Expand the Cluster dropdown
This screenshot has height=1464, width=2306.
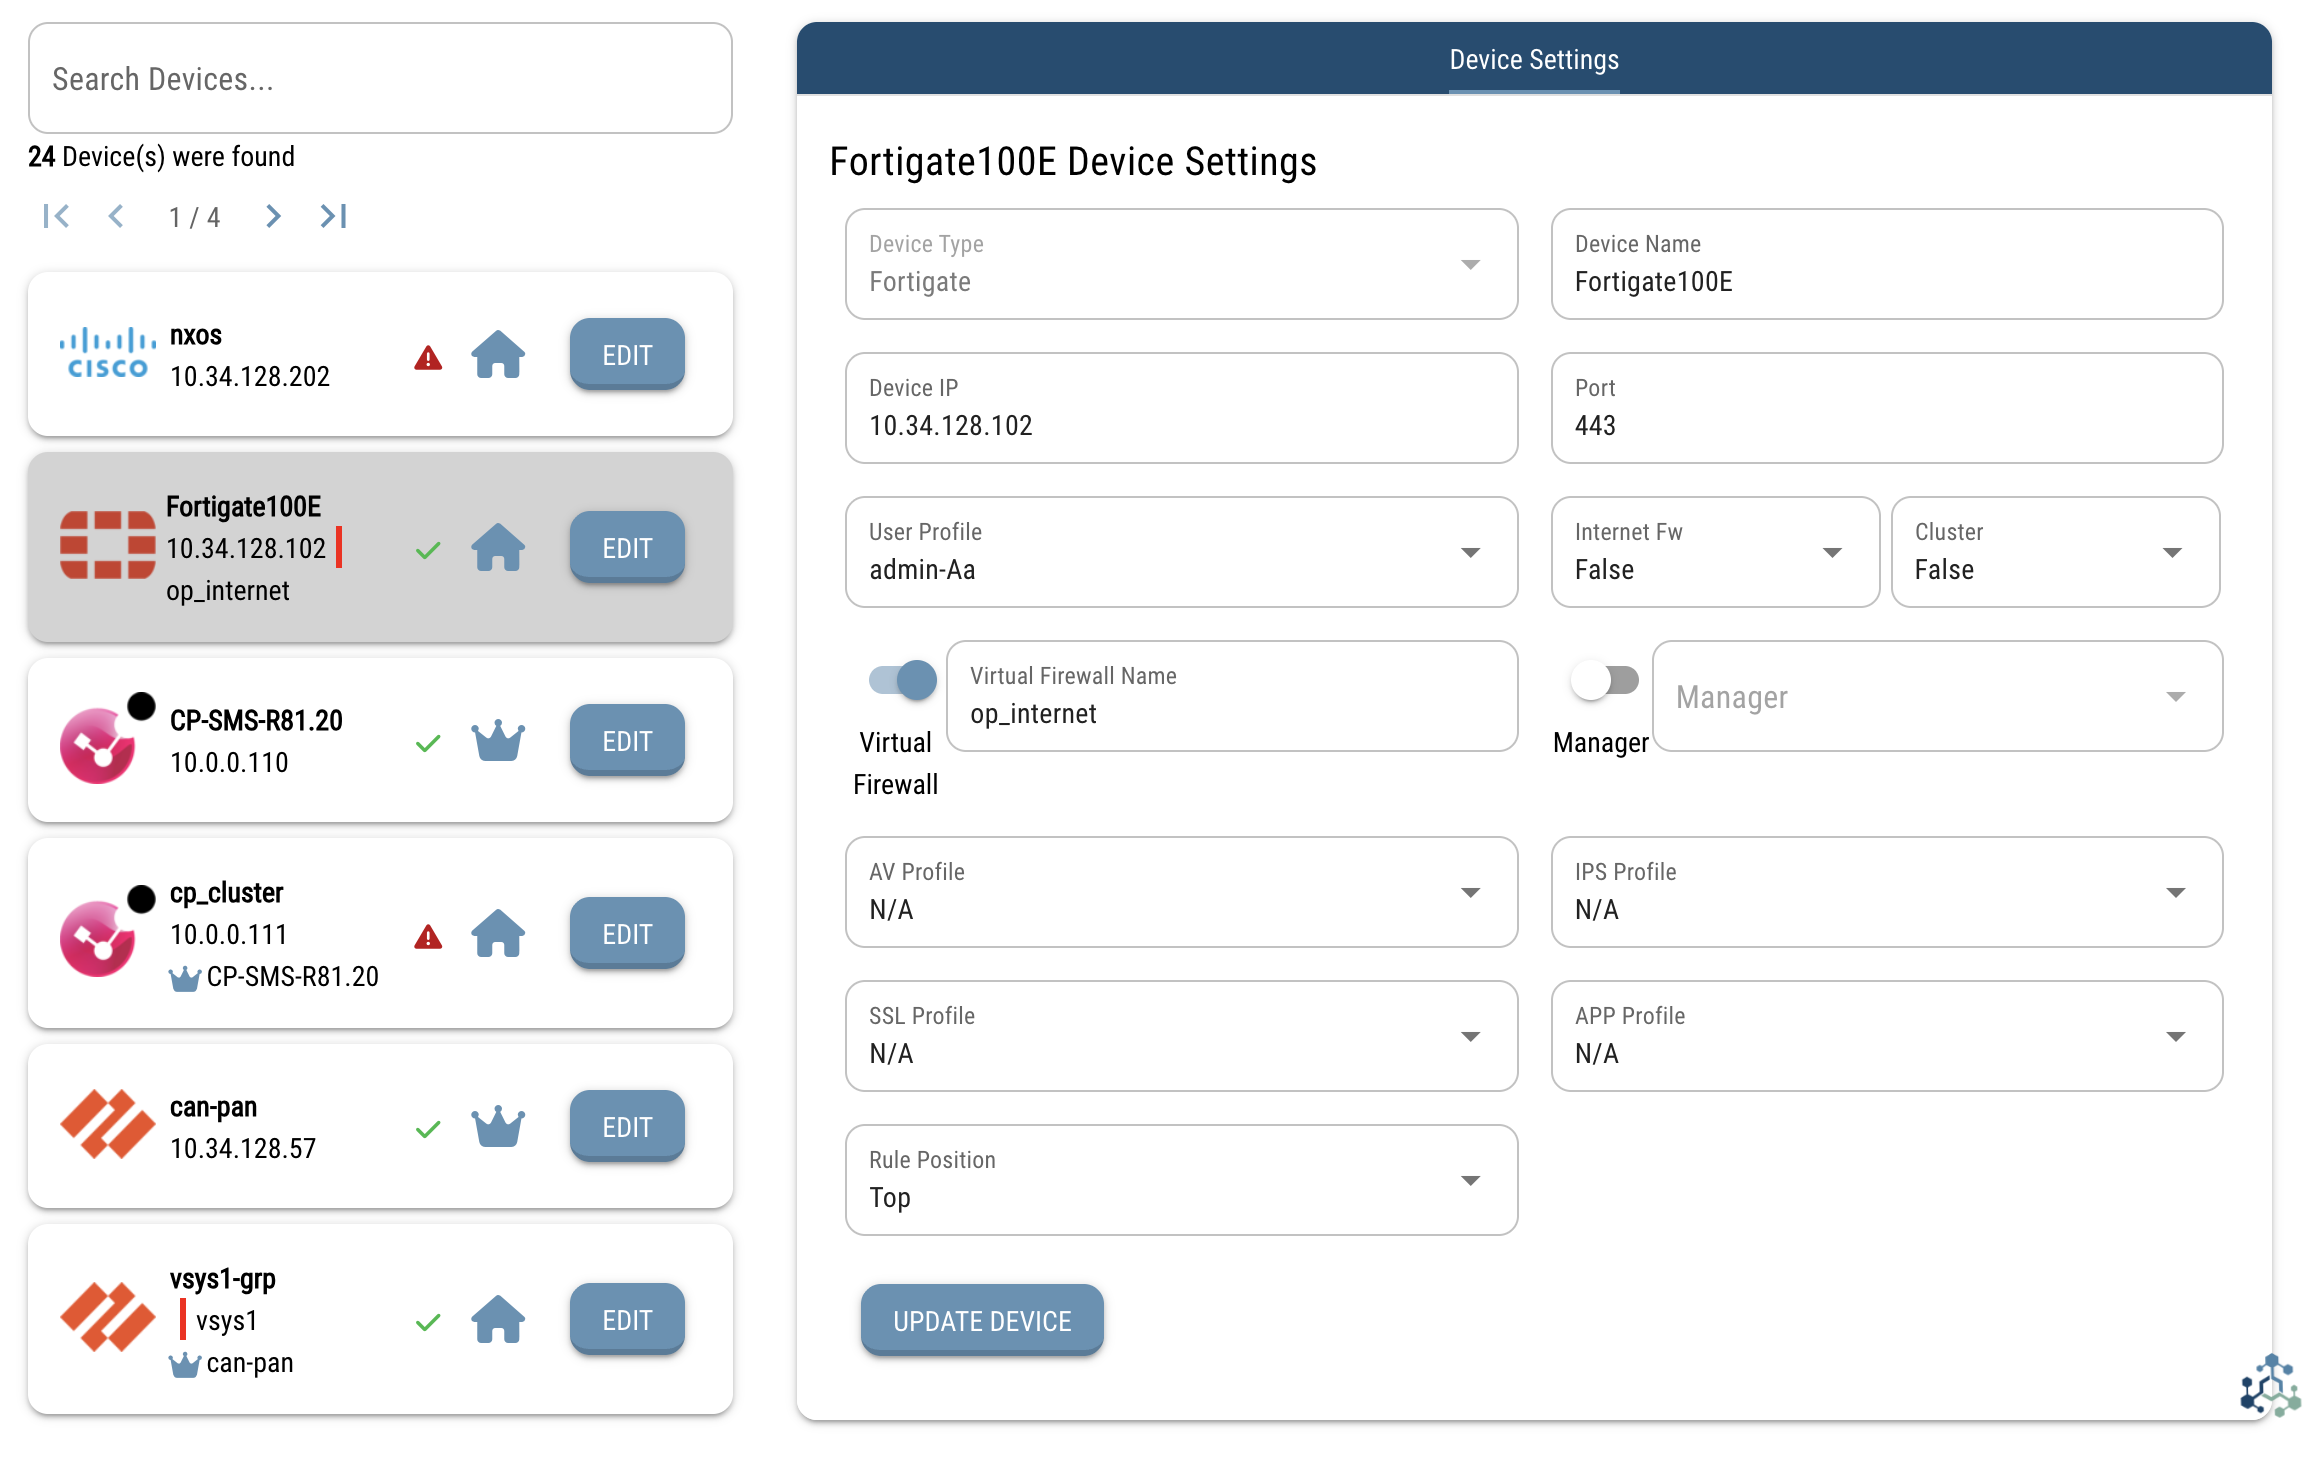pos(2055,552)
